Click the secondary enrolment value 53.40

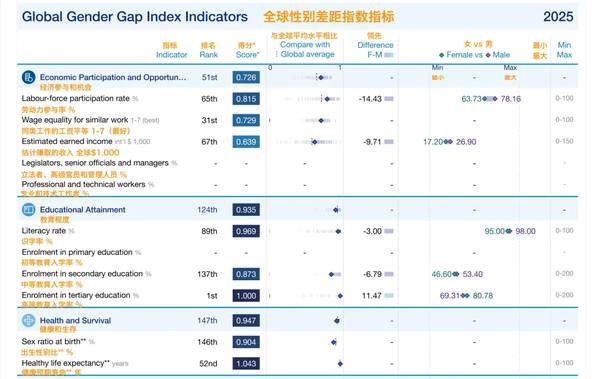pos(473,274)
